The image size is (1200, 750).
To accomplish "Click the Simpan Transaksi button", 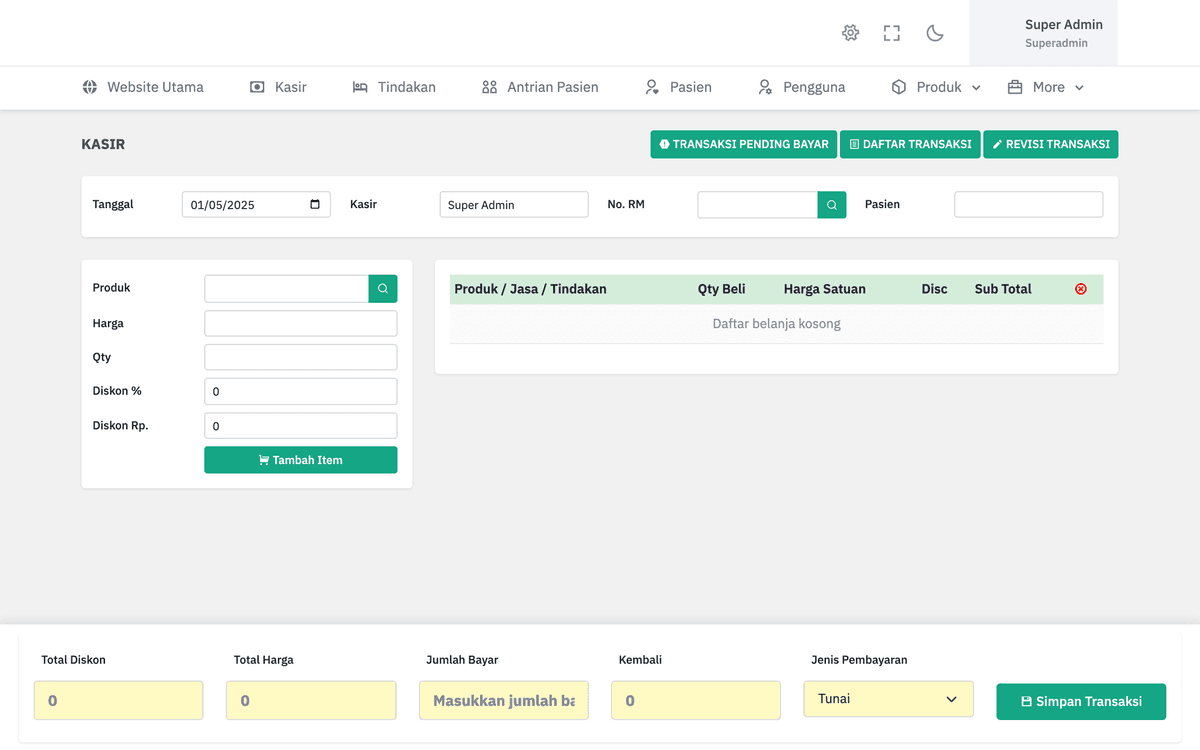I will pyautogui.click(x=1081, y=701).
